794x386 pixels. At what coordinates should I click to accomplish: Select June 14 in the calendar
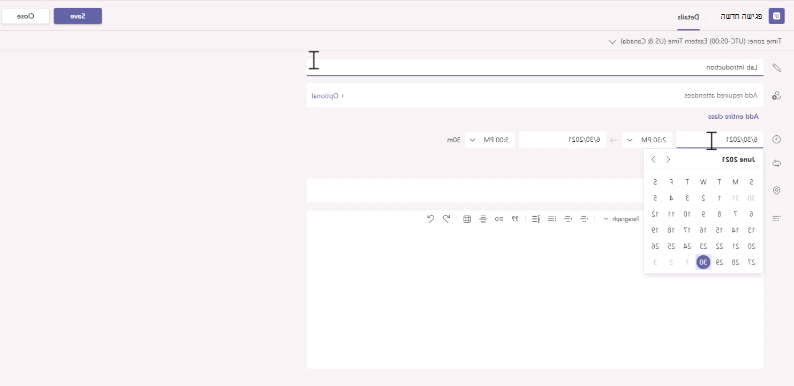(x=735, y=230)
